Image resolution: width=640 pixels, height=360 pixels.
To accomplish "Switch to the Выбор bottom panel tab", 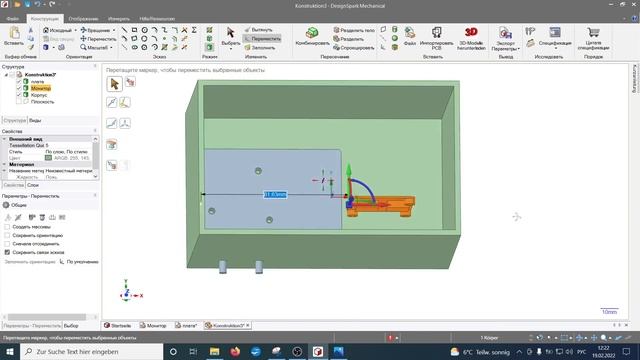I will [71, 326].
